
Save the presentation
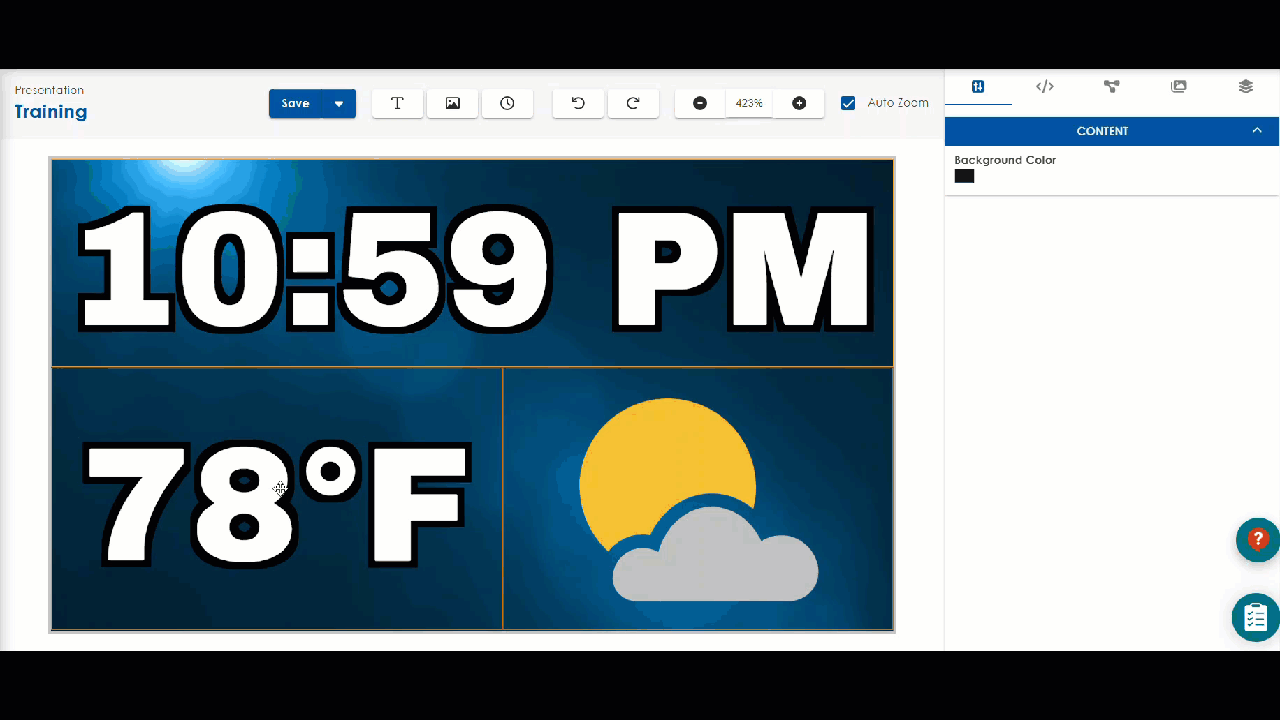point(295,103)
